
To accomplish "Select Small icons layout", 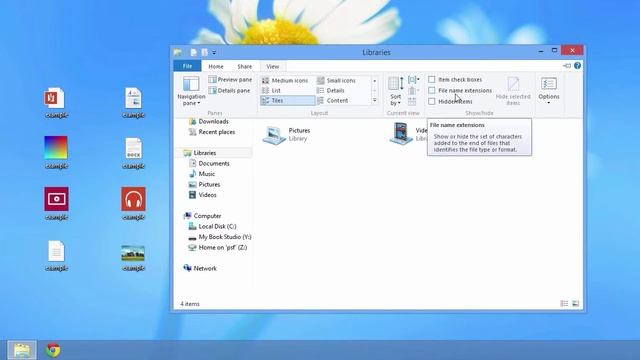I will [x=336, y=80].
